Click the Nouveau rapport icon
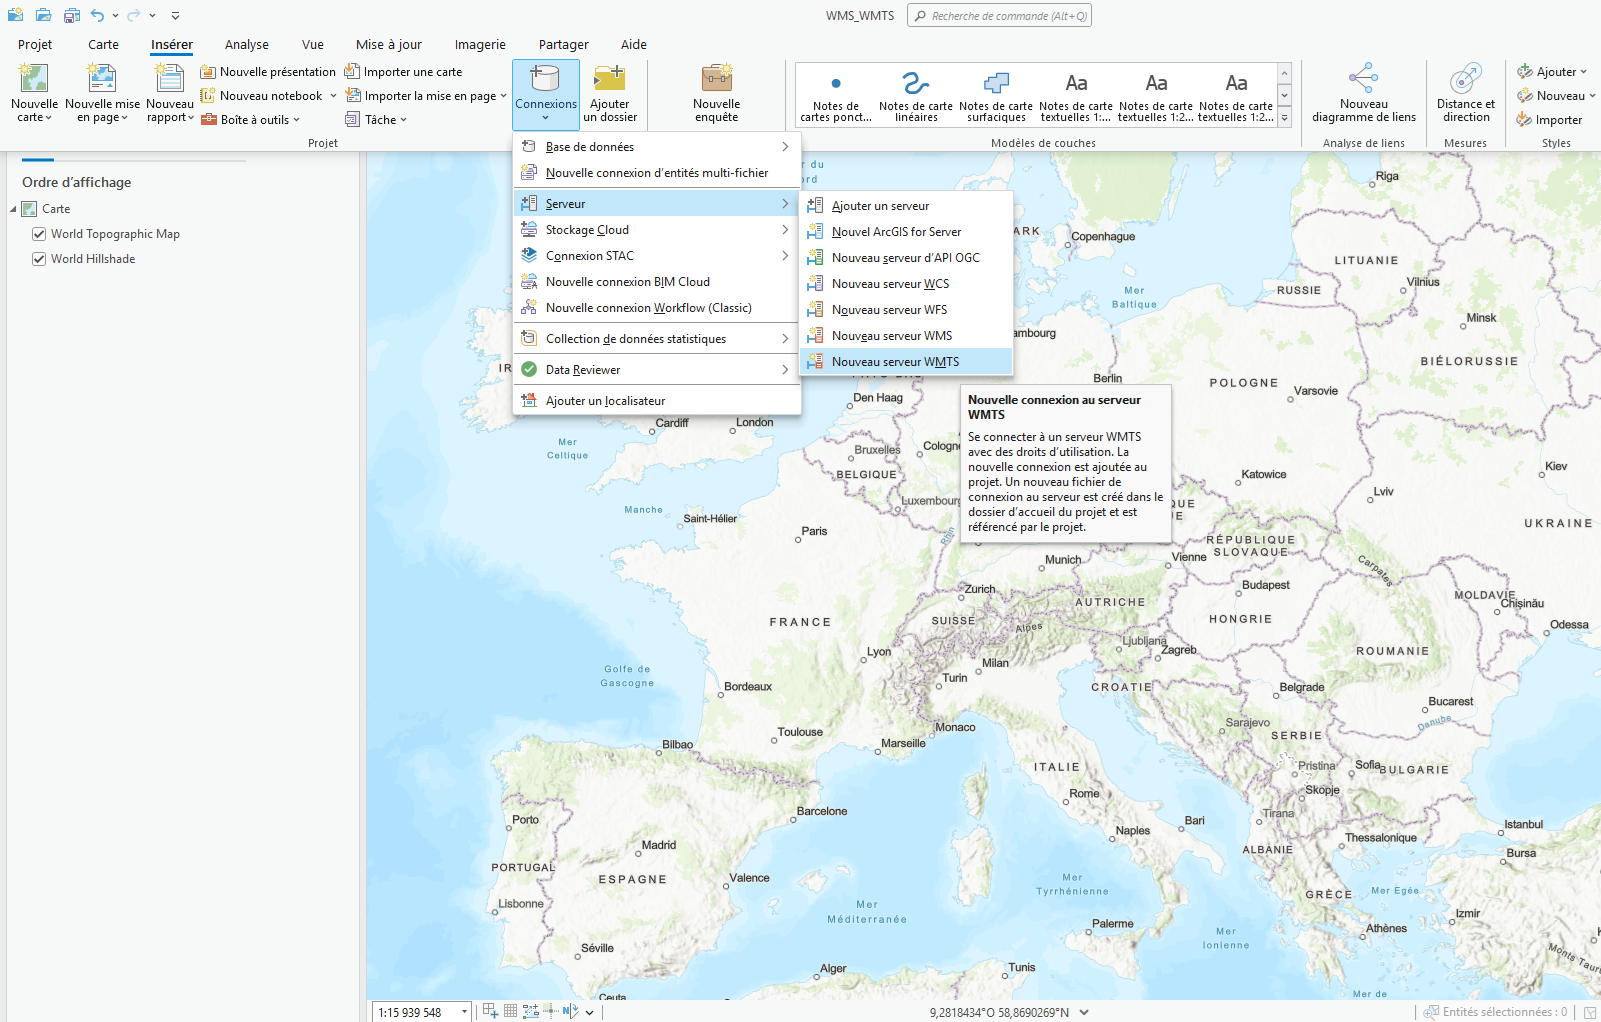 coord(169,80)
